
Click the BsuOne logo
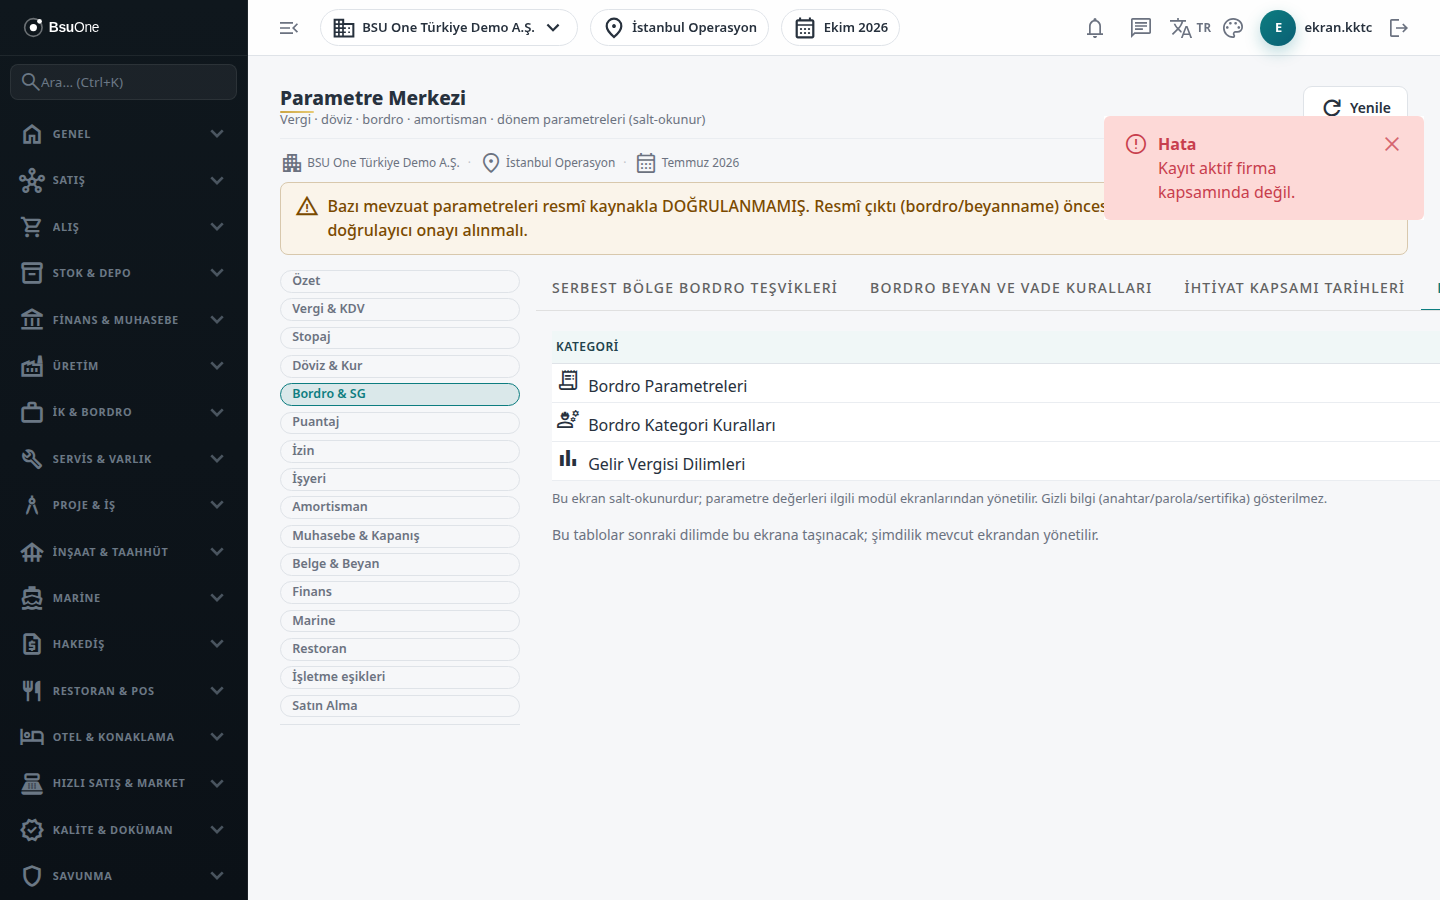pos(62,27)
